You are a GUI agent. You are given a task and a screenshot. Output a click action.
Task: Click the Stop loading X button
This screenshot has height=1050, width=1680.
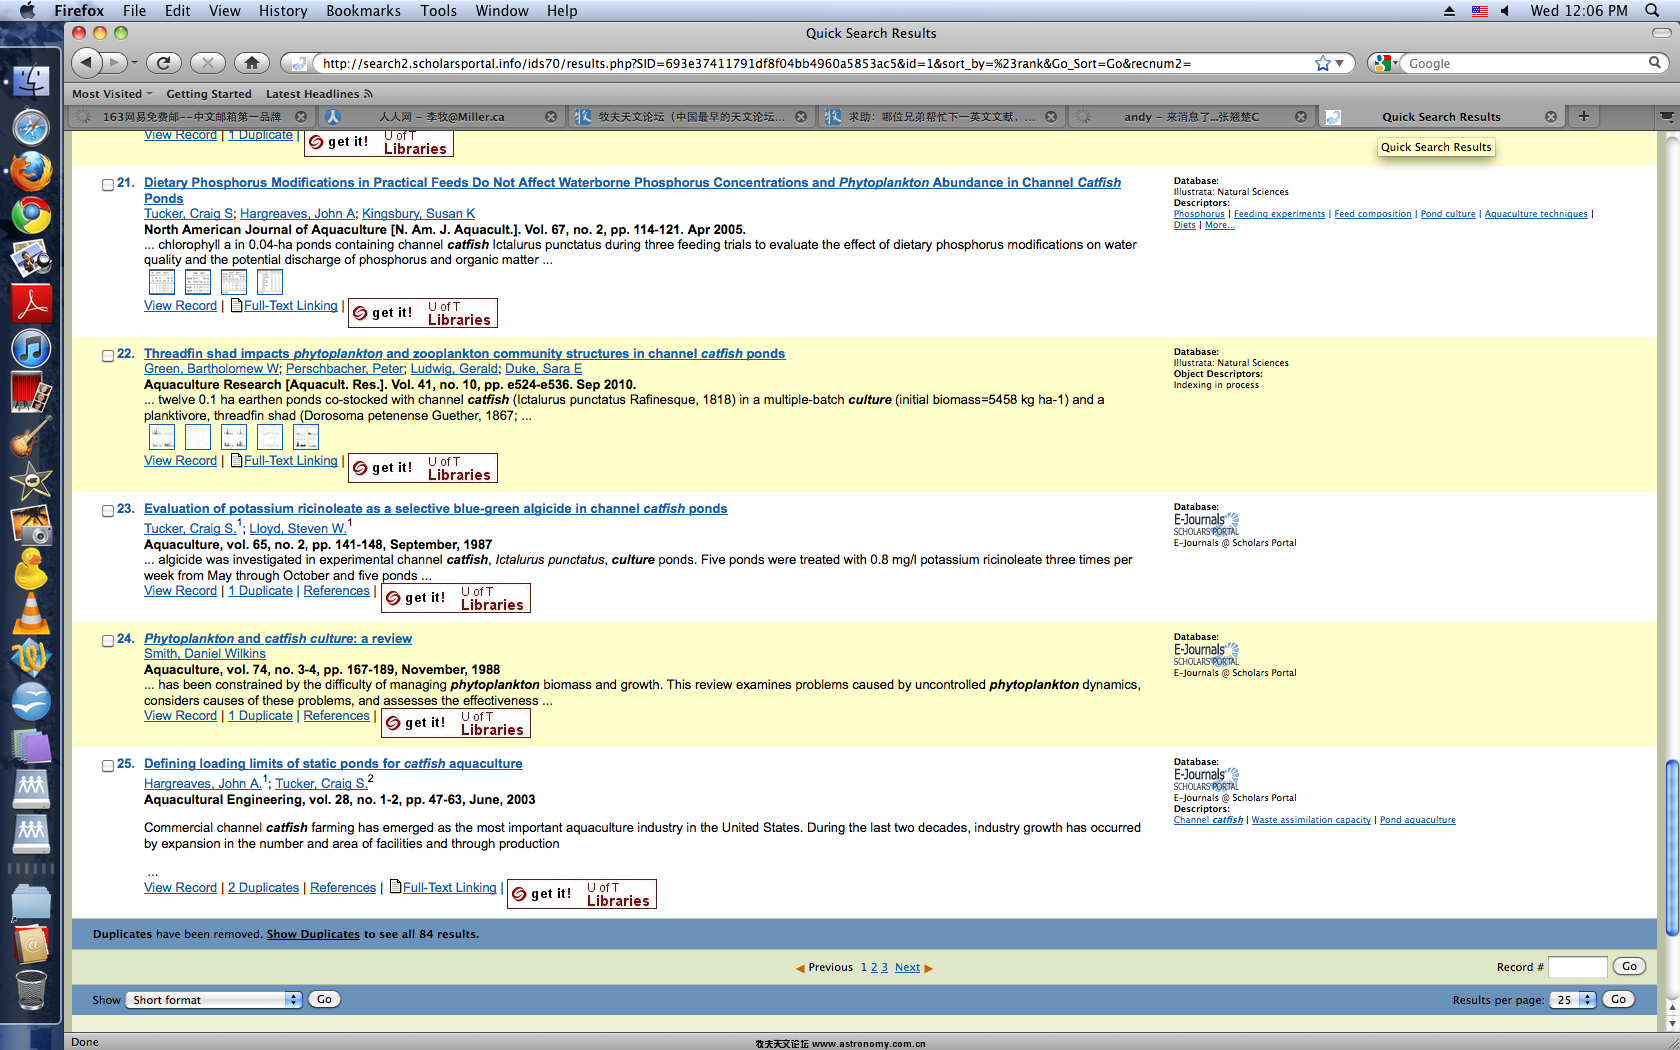pyautogui.click(x=207, y=63)
